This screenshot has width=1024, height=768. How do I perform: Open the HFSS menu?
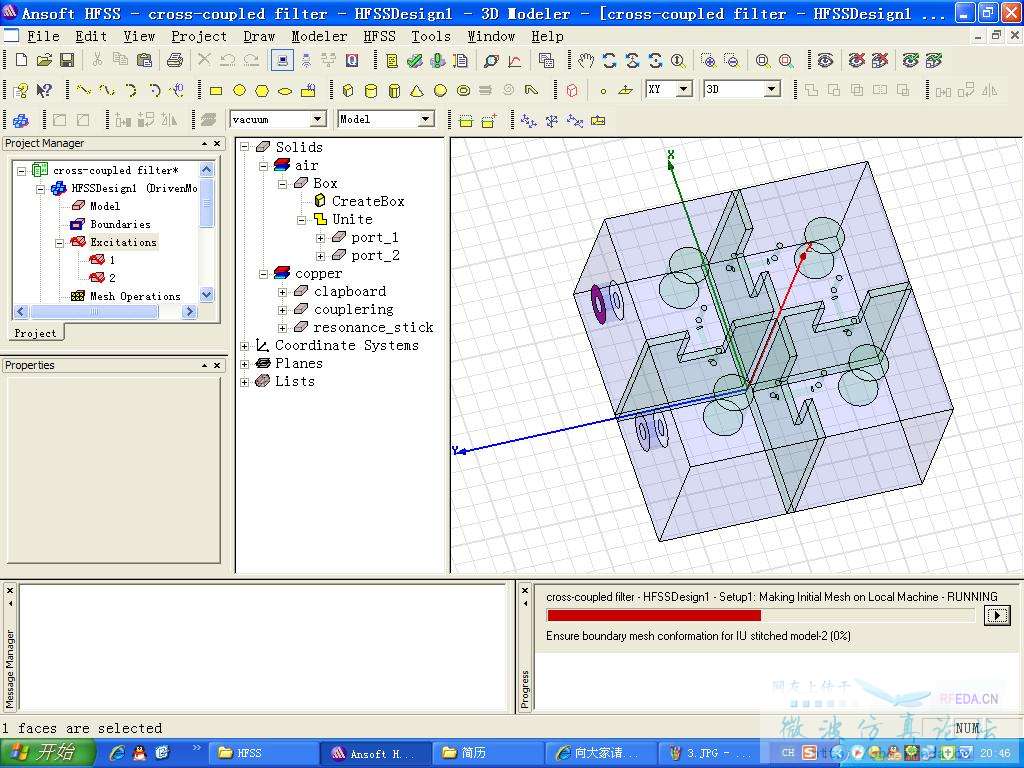(379, 37)
